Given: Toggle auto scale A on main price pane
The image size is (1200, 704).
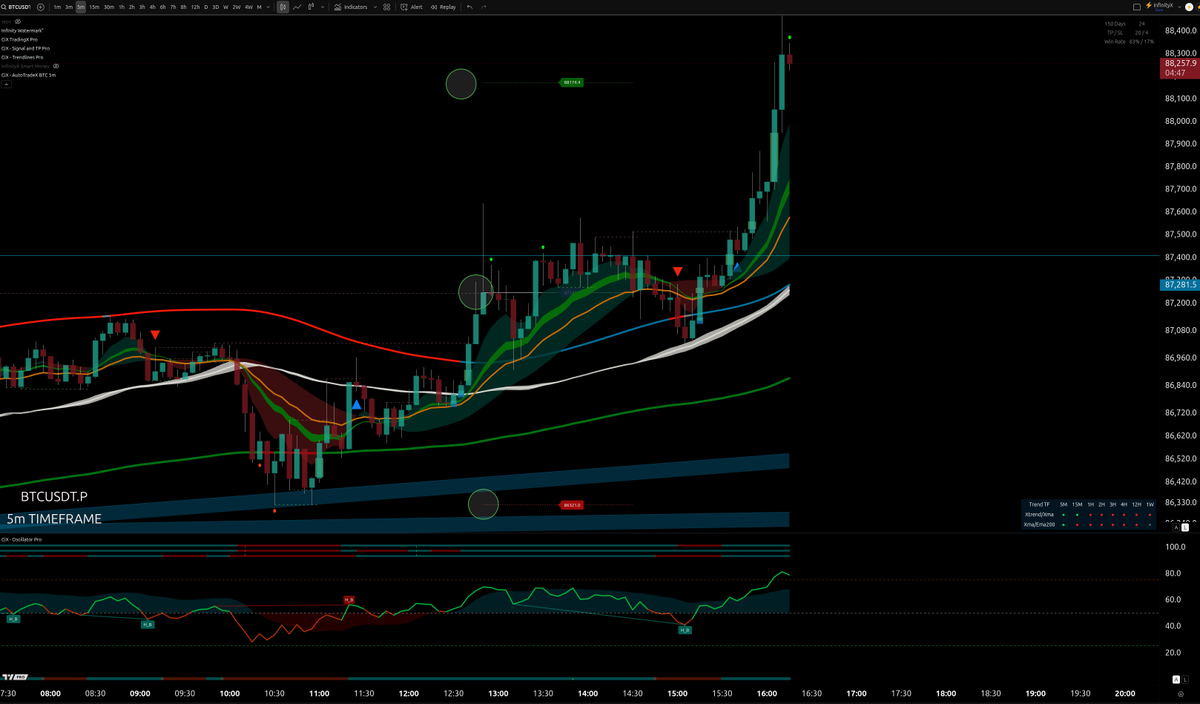Looking at the screenshot, I should coord(1174,526).
